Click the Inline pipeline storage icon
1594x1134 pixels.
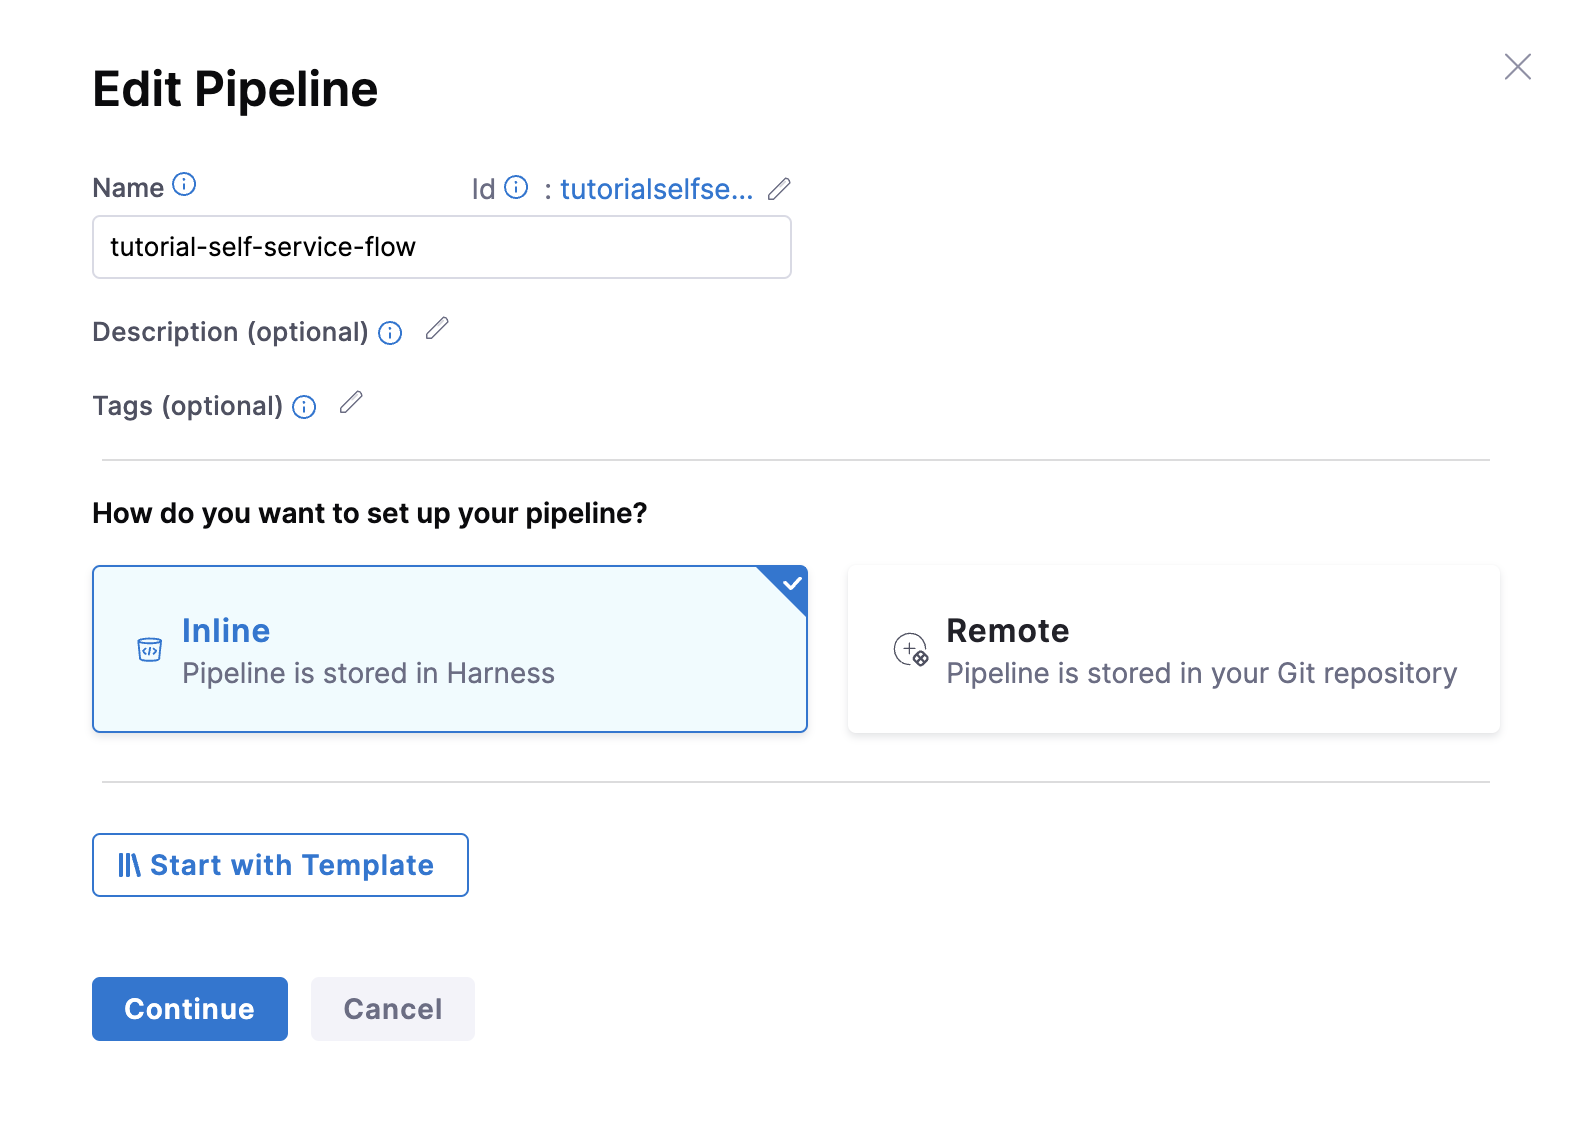click(149, 650)
